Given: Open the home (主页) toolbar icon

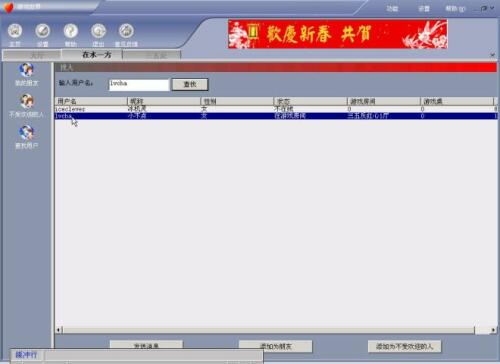Looking at the screenshot, I should [15, 31].
